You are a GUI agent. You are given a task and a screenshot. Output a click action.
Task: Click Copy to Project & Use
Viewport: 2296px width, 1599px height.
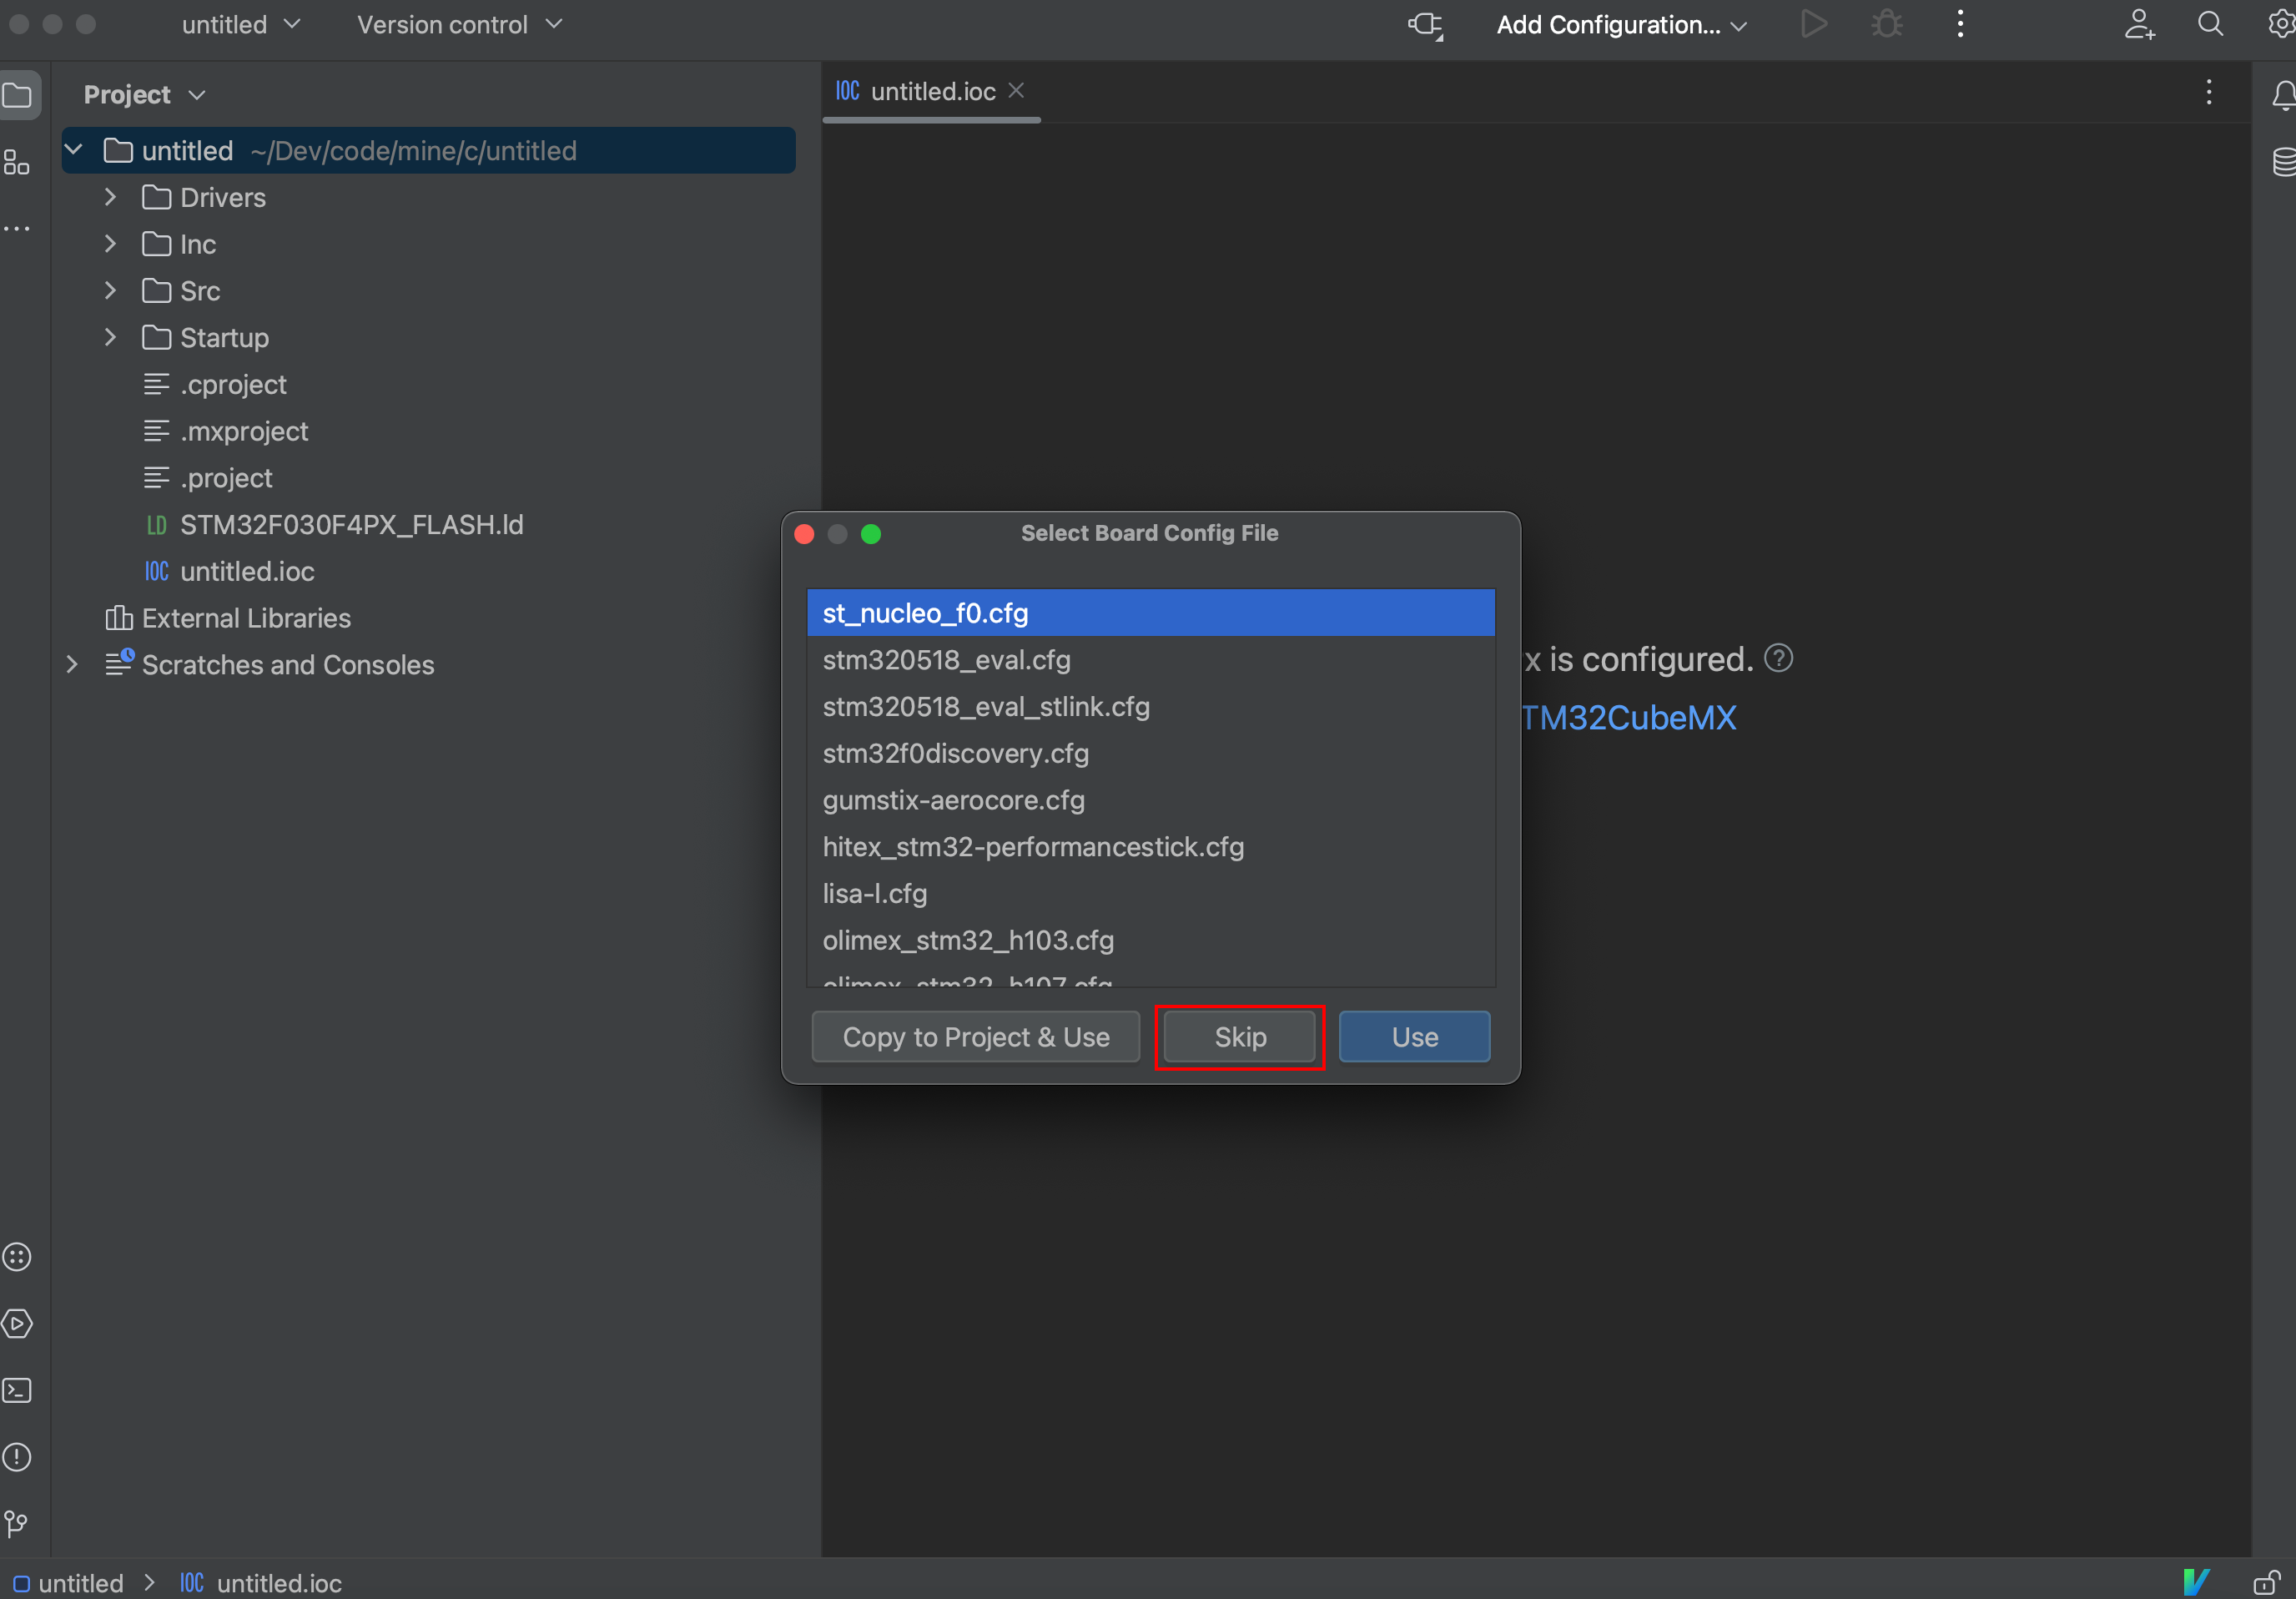(x=975, y=1037)
